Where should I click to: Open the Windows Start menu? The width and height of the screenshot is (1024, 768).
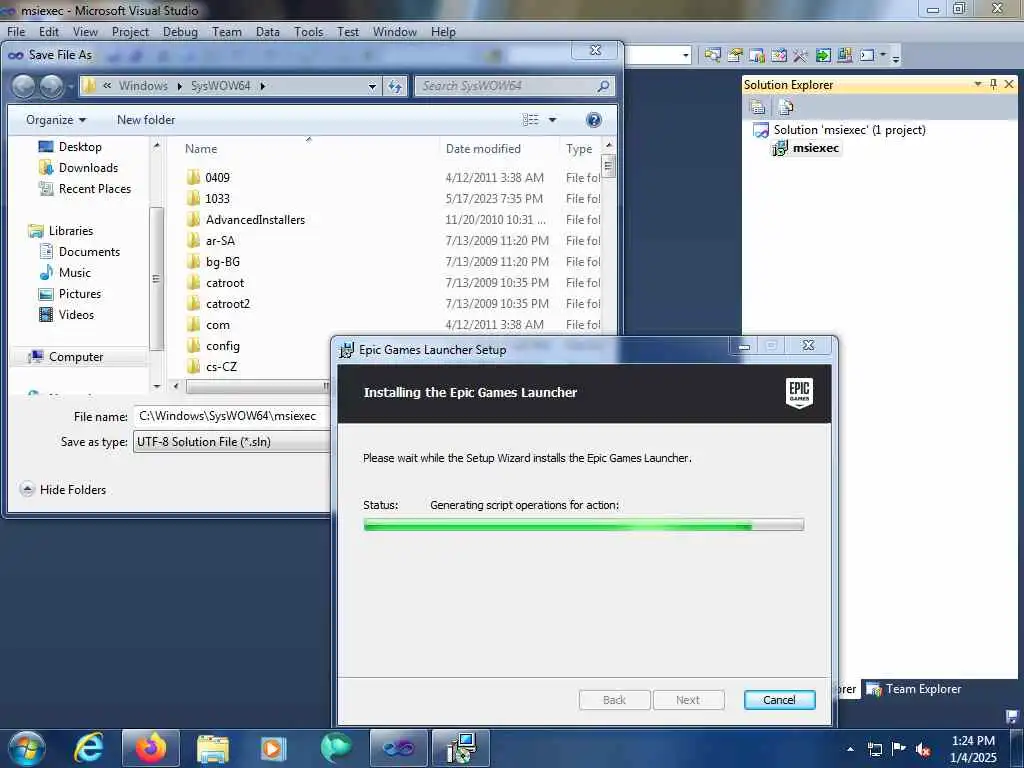point(27,748)
